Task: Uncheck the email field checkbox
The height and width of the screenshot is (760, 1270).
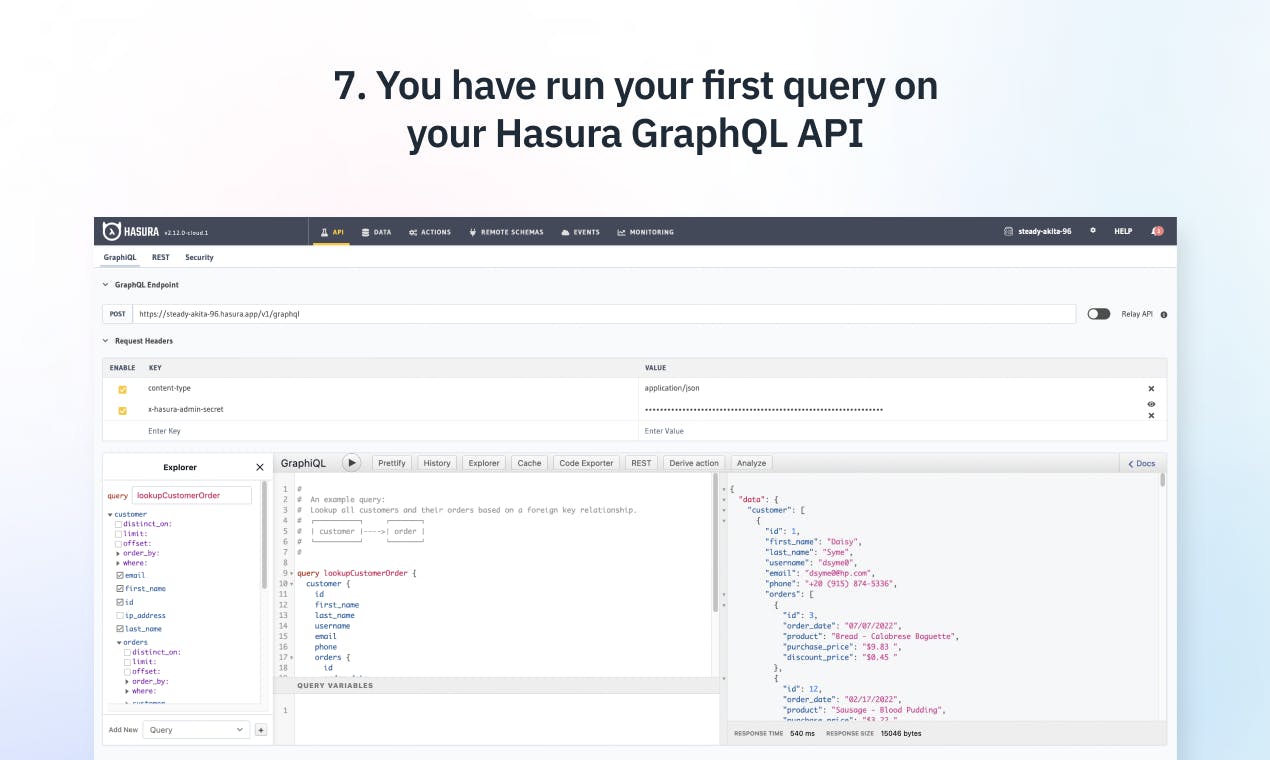Action: pyautogui.click(x=120, y=576)
